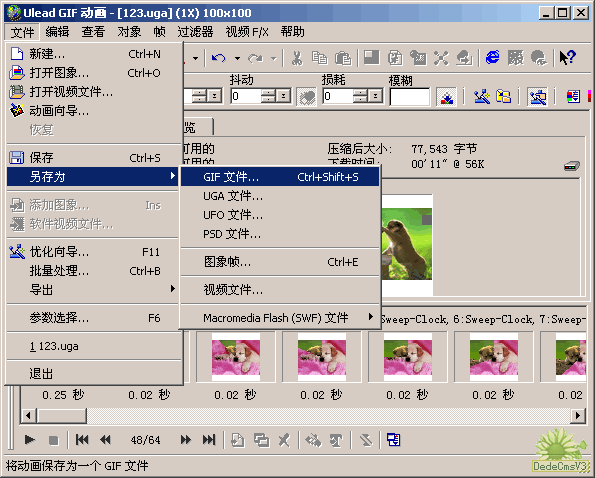595x478 pixels.
Task: Play the animation with Play button
Action: 30,440
